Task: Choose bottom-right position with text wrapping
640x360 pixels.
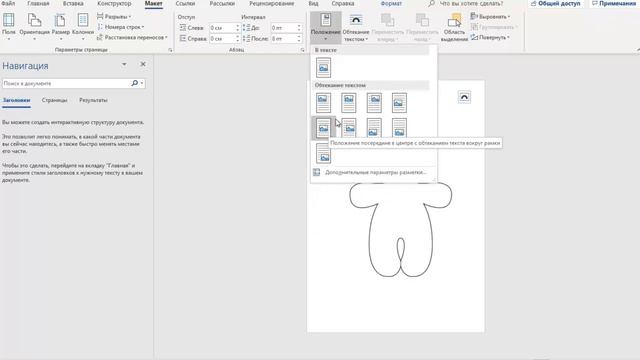Action: 323,153
